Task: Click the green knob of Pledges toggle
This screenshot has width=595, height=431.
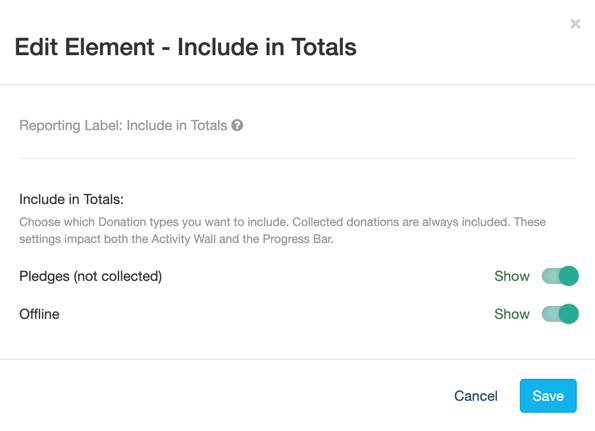Action: coord(569,276)
